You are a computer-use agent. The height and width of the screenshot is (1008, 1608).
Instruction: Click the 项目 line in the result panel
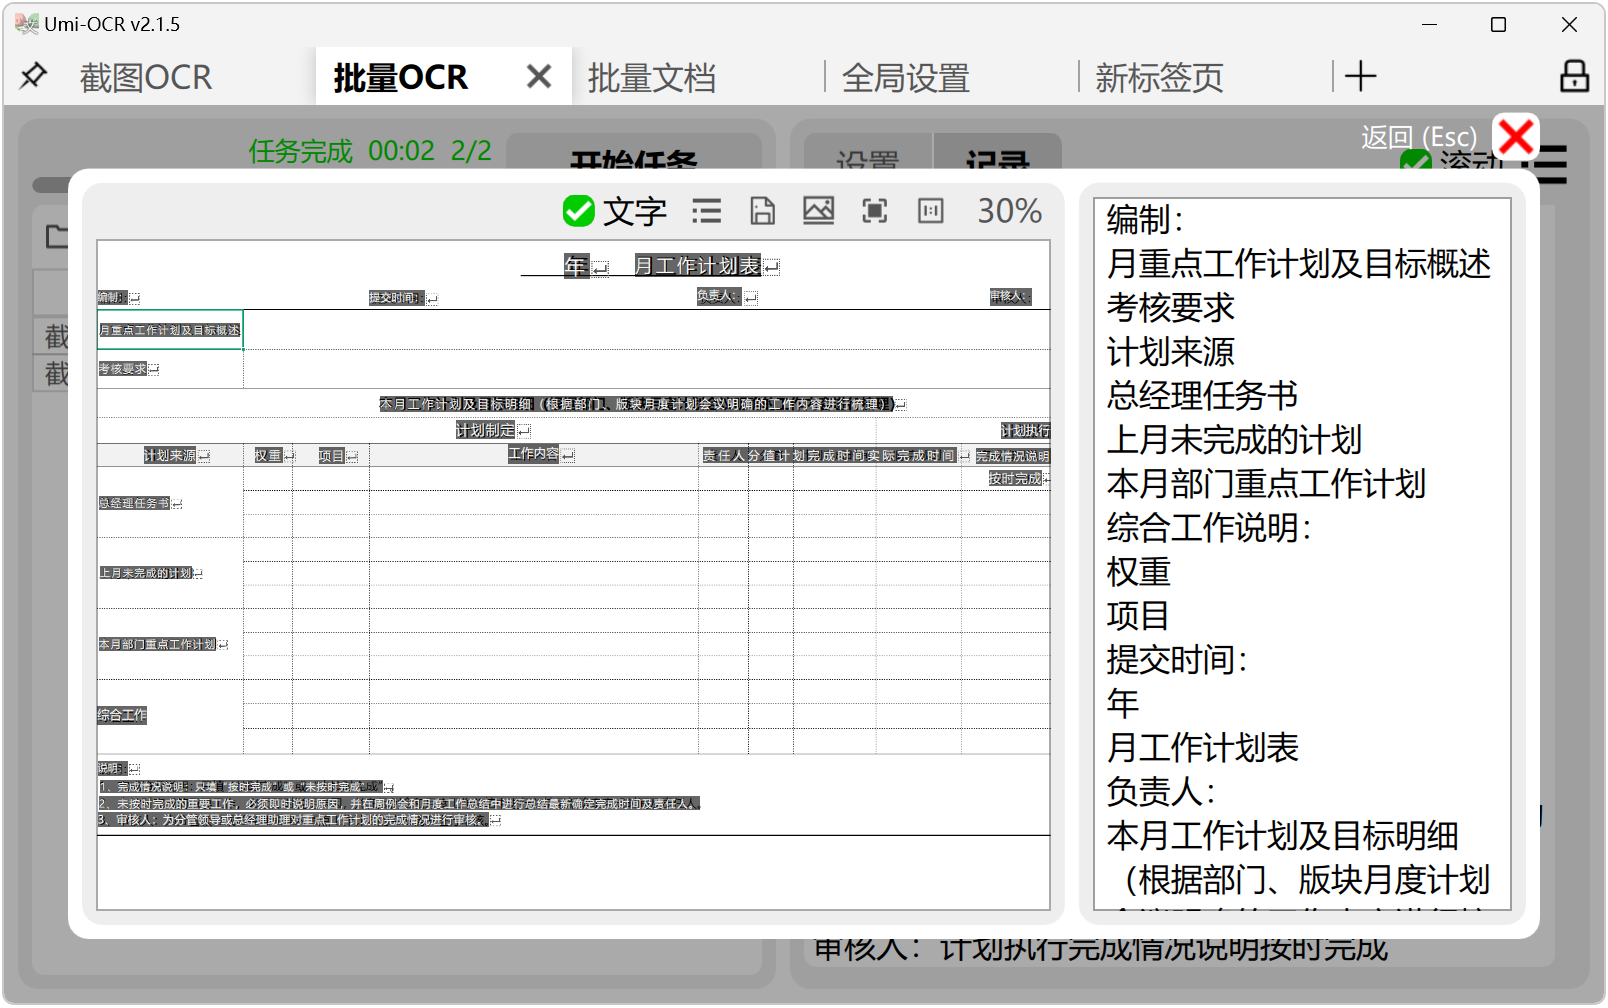click(x=1138, y=615)
